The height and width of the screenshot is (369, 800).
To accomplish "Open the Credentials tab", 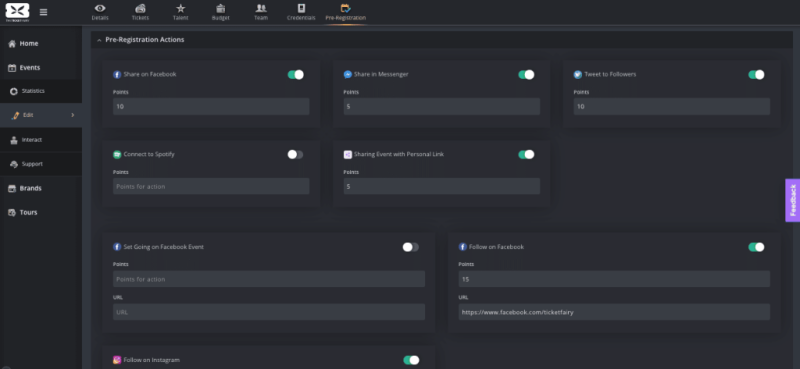I will click(301, 12).
